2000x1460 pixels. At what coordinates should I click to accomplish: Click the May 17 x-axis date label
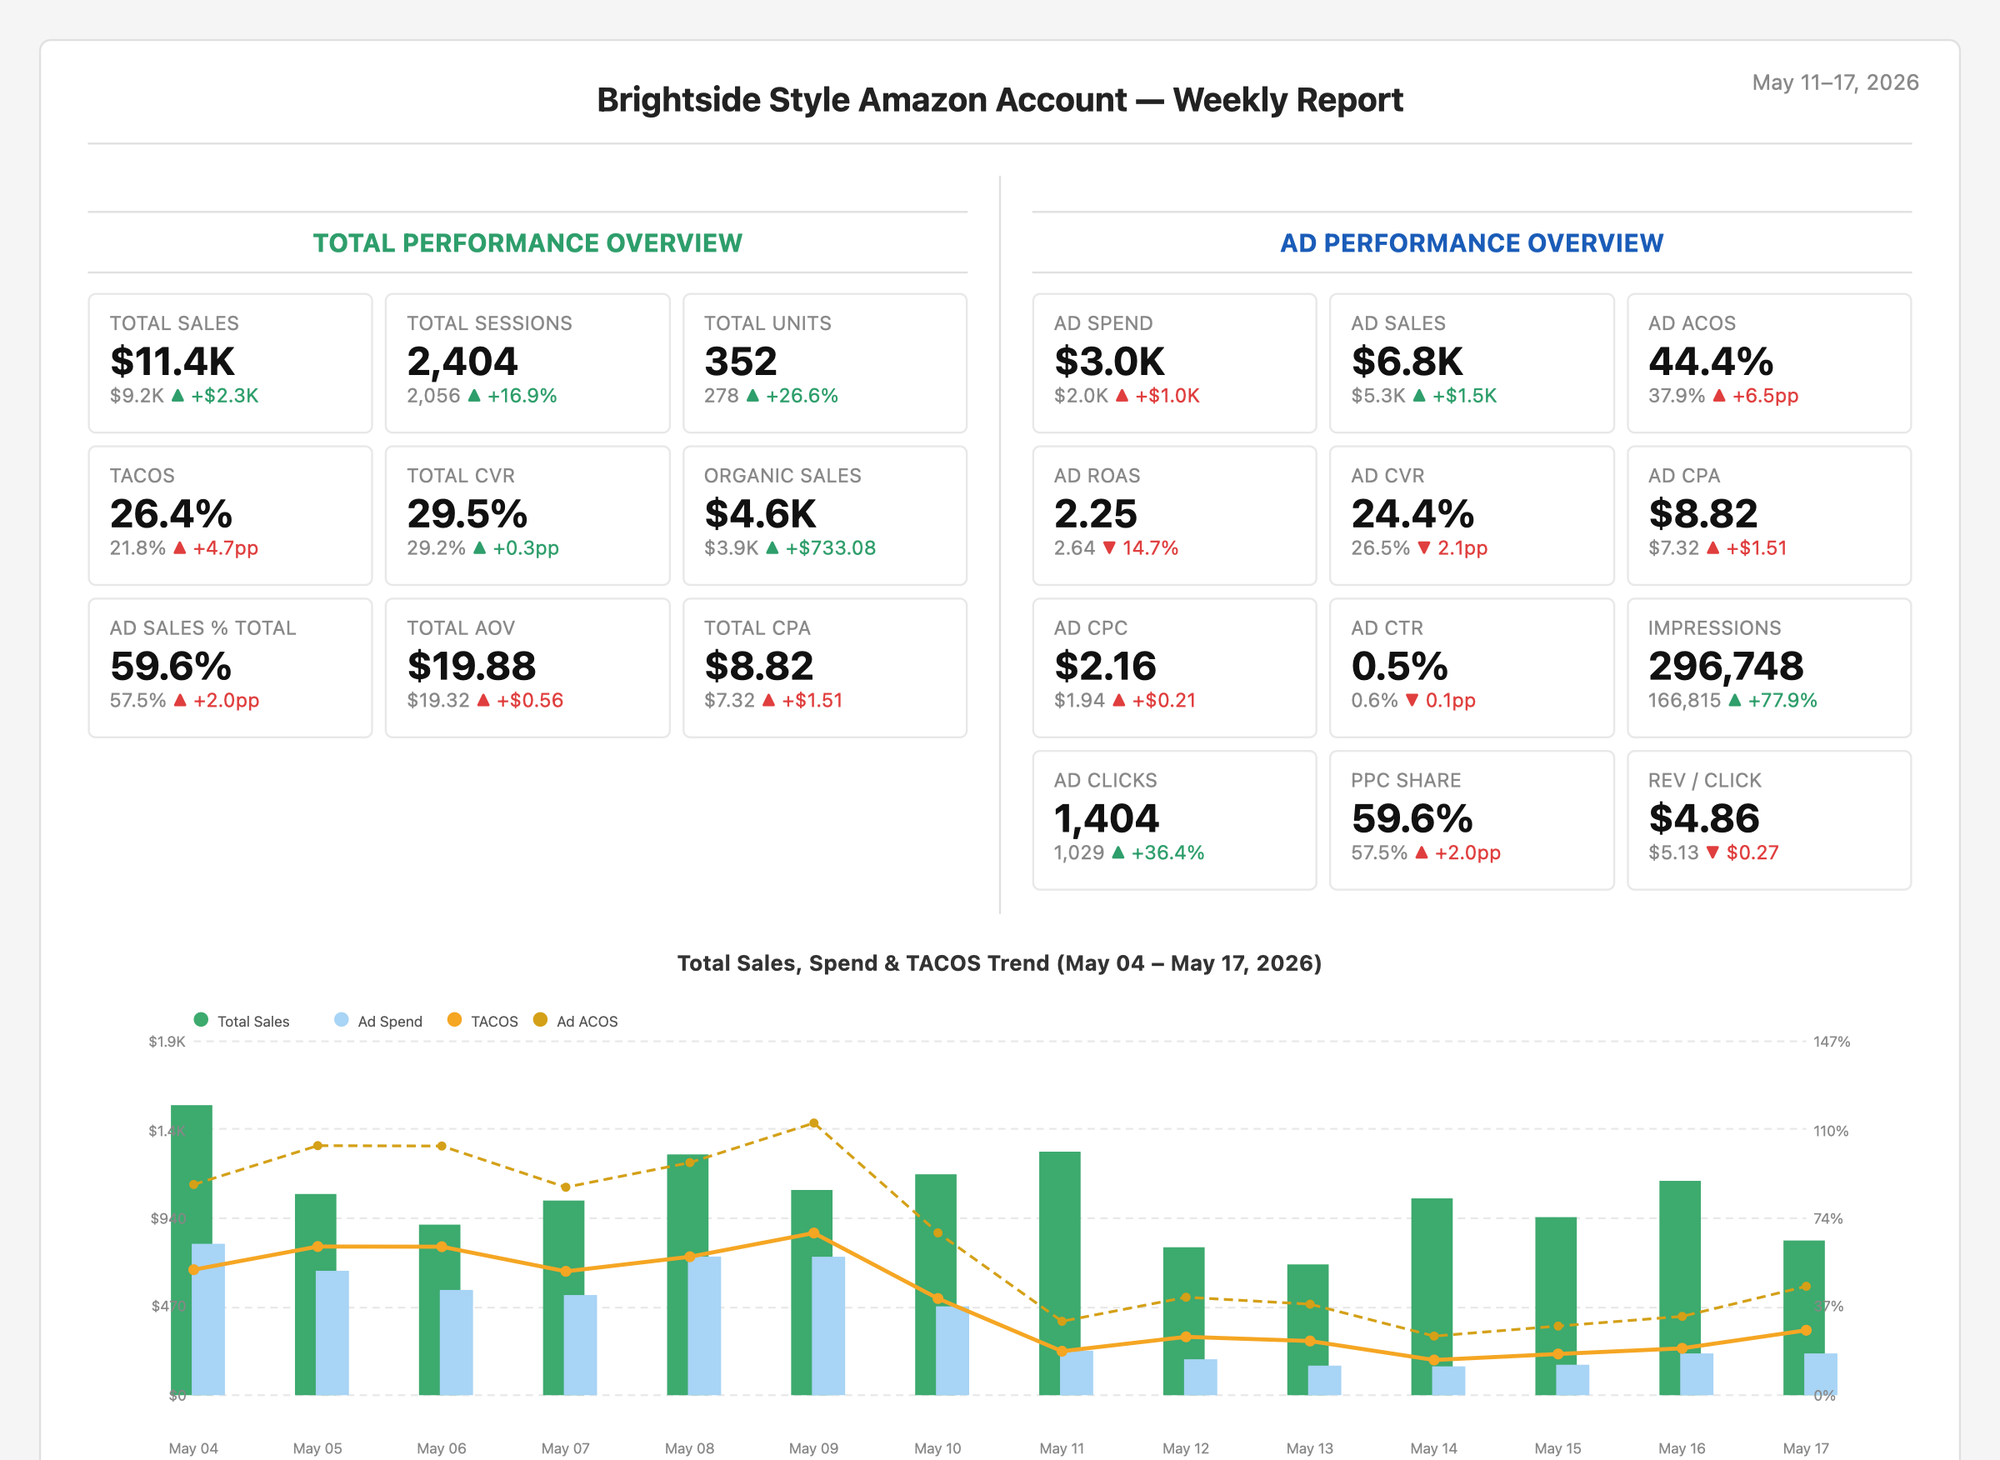click(1805, 1448)
